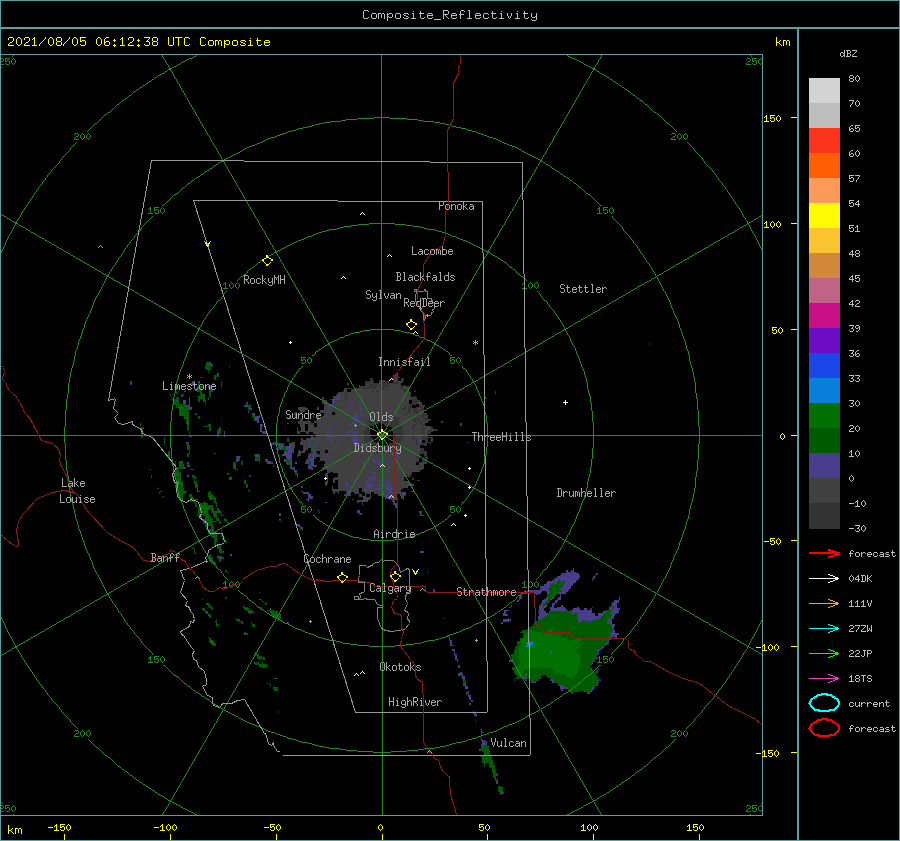The height and width of the screenshot is (841, 900).
Task: Click the Cochrane town label
Action: pyautogui.click(x=327, y=559)
